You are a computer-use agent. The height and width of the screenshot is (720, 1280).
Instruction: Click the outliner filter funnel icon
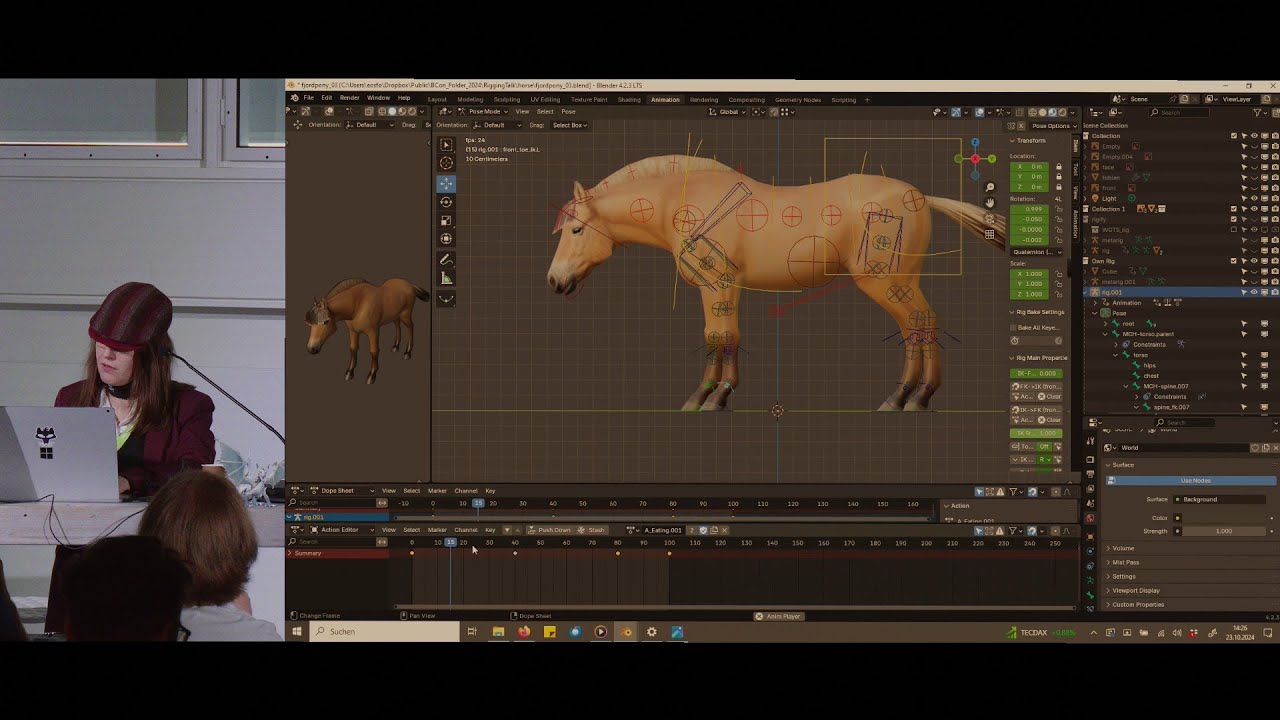[1257, 113]
